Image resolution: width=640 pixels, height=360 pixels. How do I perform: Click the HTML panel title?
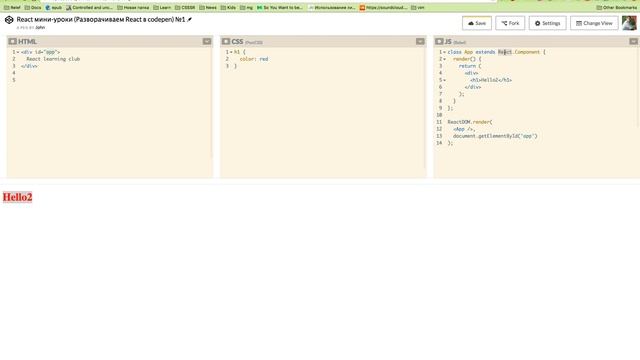27,41
